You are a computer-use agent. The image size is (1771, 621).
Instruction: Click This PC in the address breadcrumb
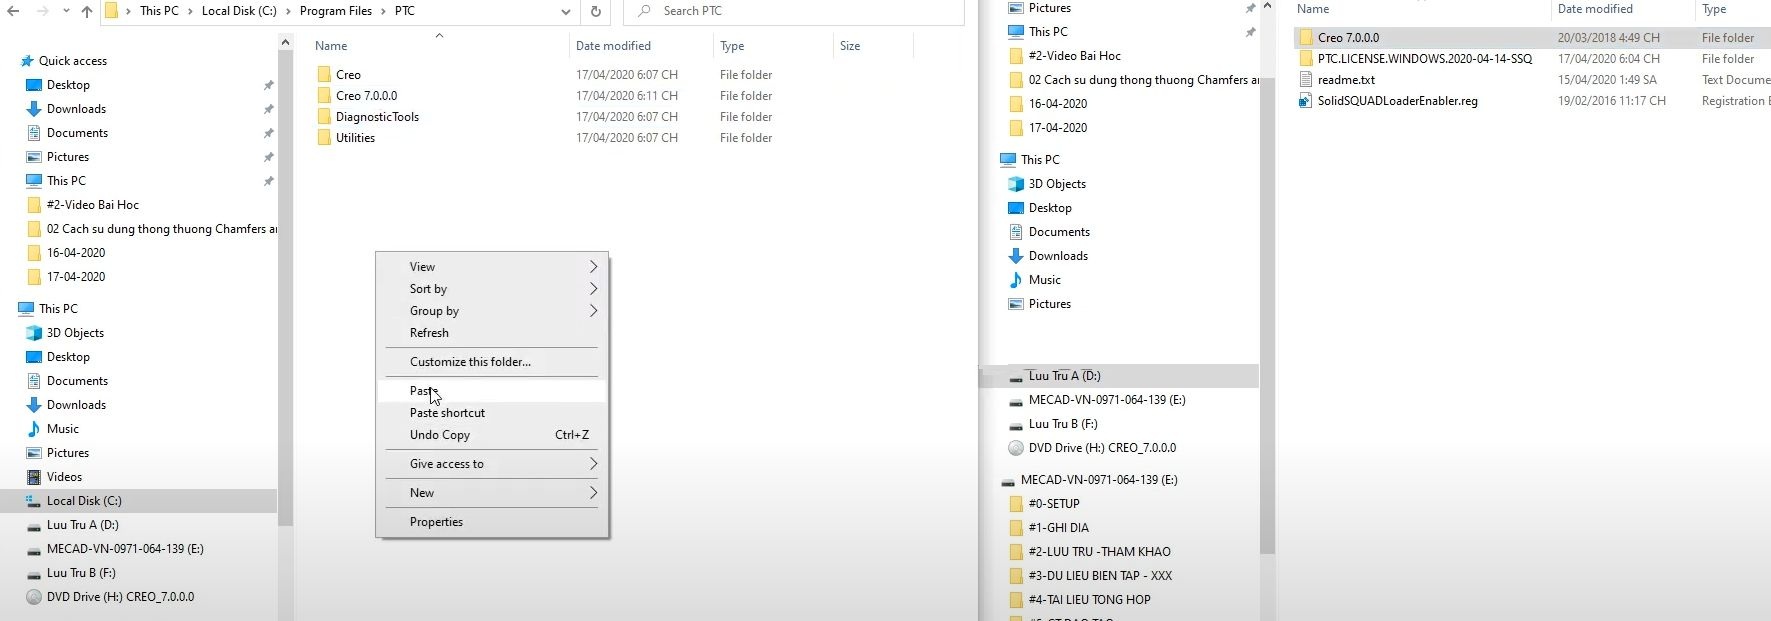click(159, 11)
